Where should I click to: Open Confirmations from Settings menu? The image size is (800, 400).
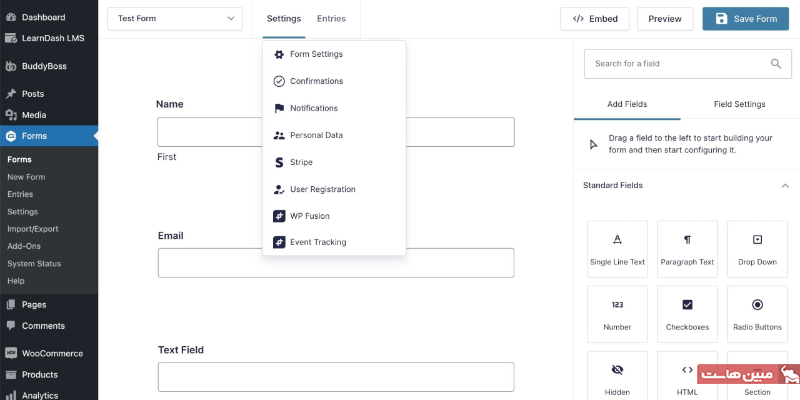pos(316,81)
